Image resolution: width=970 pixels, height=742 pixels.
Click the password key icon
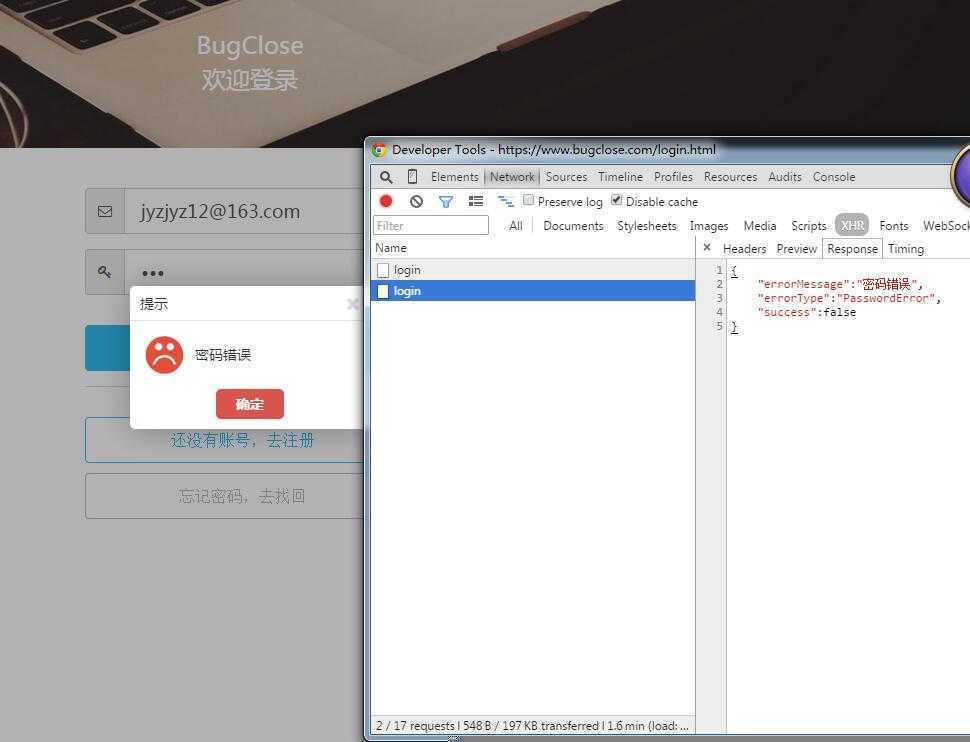pos(105,272)
